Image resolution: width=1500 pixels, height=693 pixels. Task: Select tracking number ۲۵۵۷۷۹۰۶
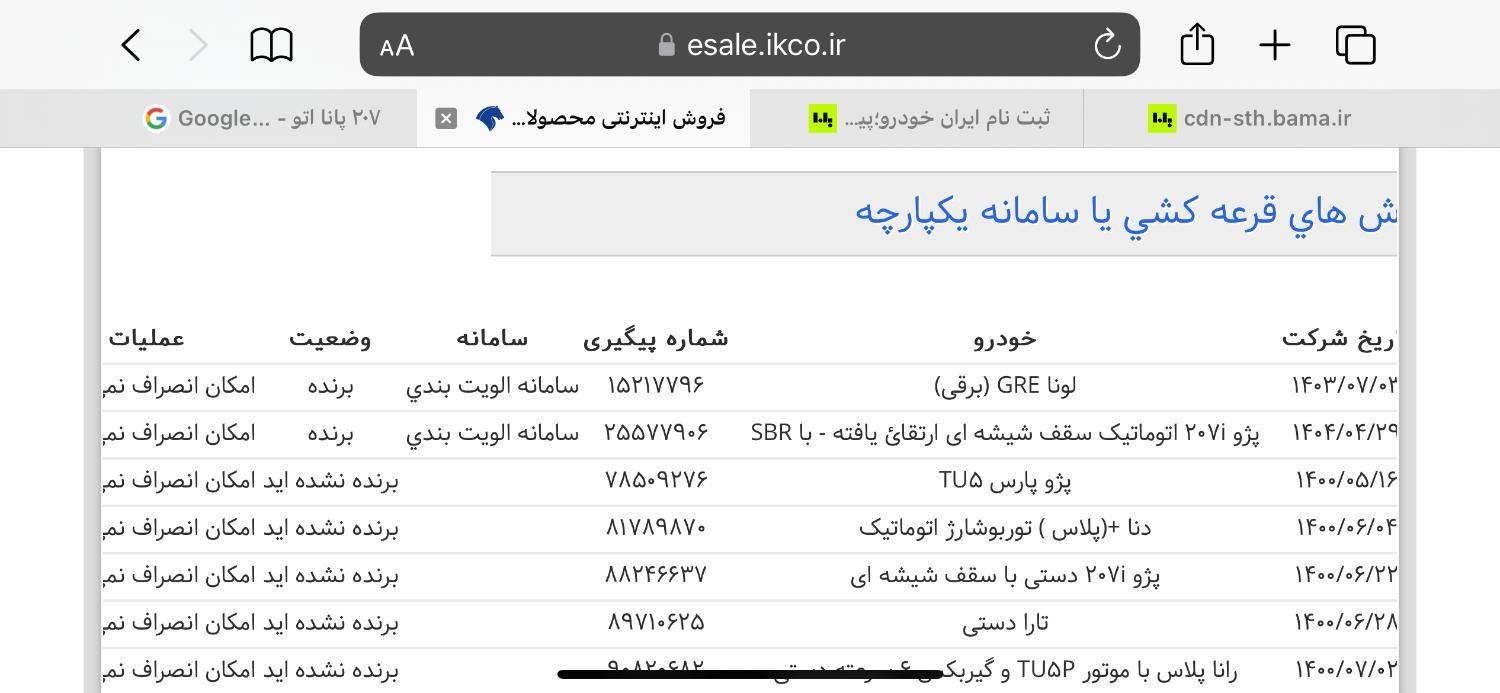coord(656,433)
